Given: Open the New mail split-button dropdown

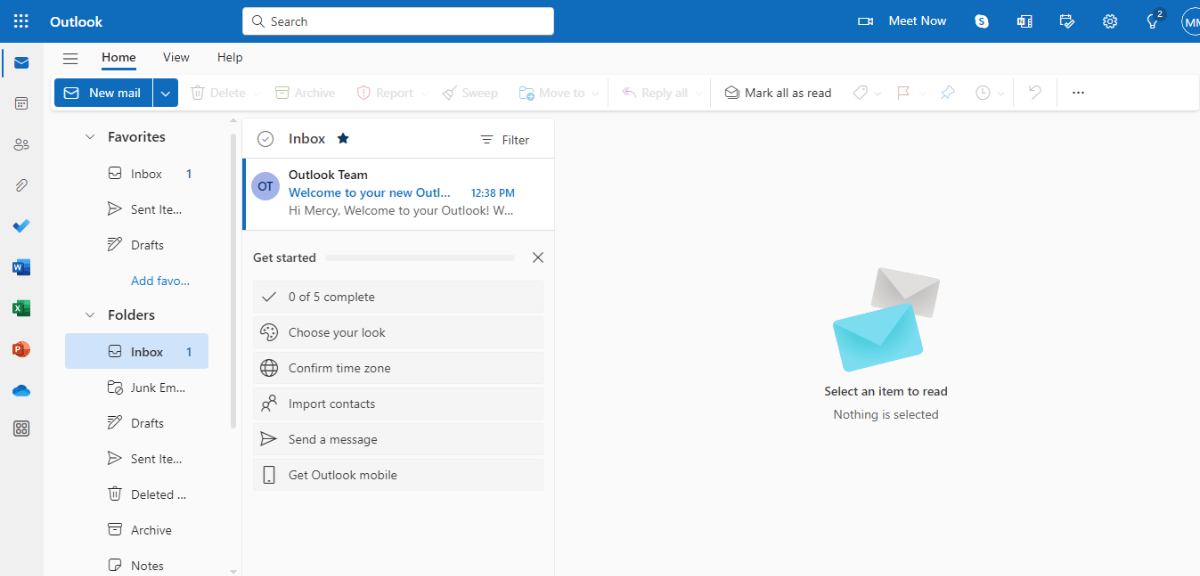Looking at the screenshot, I should (164, 92).
